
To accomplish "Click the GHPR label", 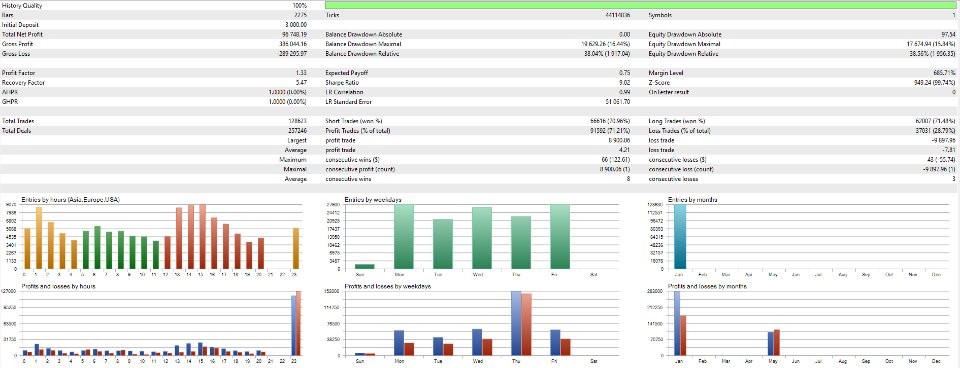I will [9, 102].
